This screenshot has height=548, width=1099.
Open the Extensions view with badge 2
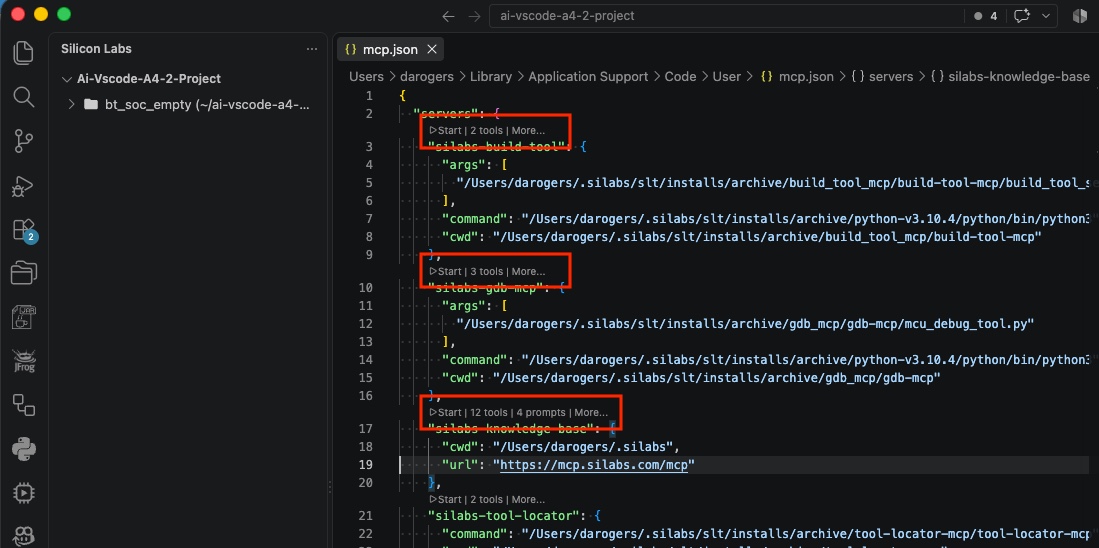tap(24, 230)
